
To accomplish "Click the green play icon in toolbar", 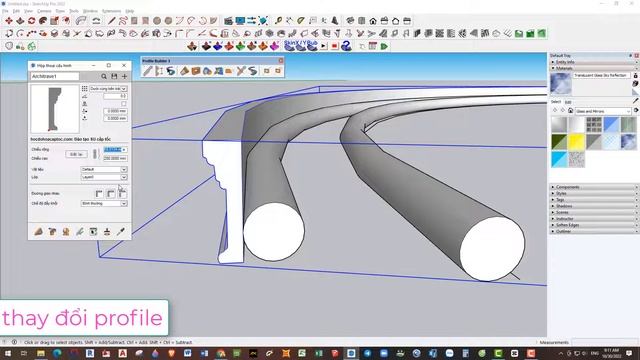I will (384, 46).
